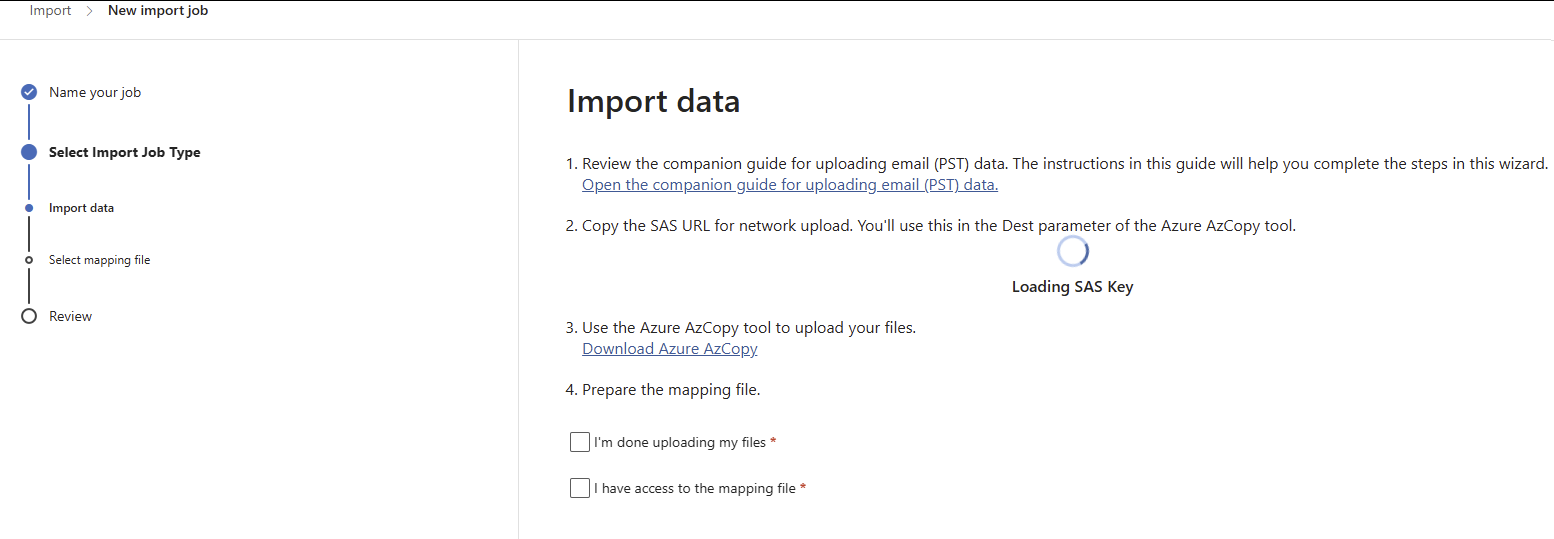Click the New import job breadcrumb item
The image size is (1554, 539).
point(158,11)
